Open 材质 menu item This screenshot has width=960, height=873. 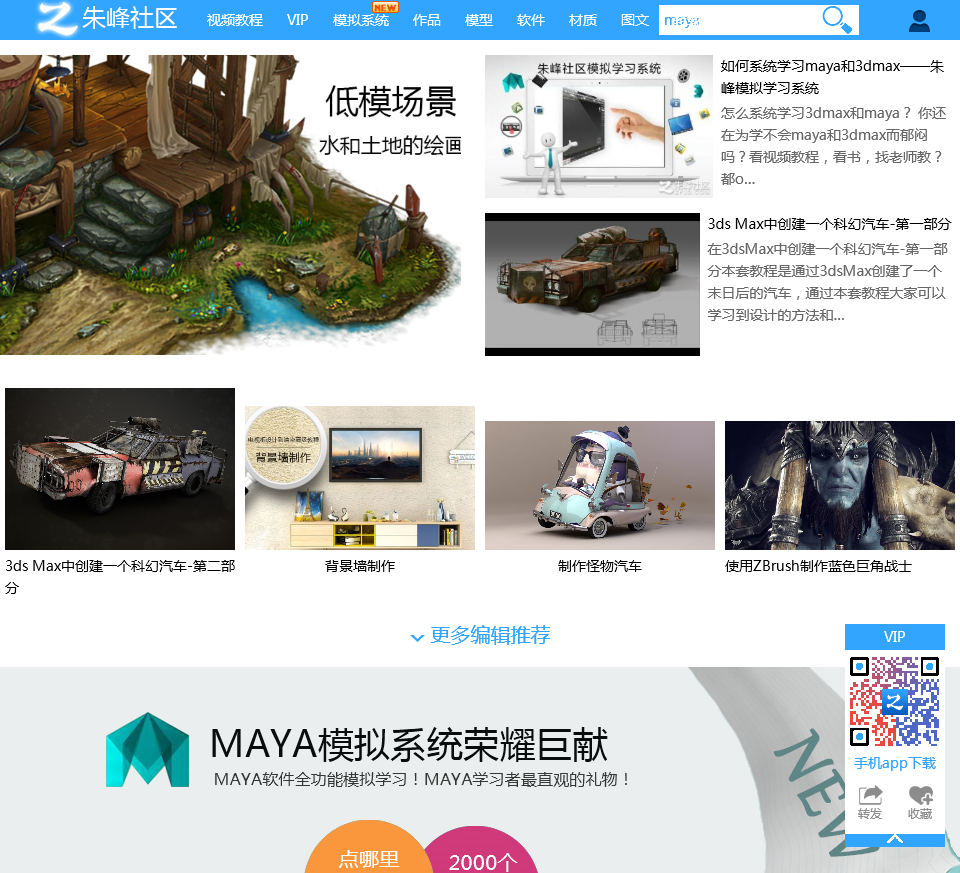tap(583, 20)
